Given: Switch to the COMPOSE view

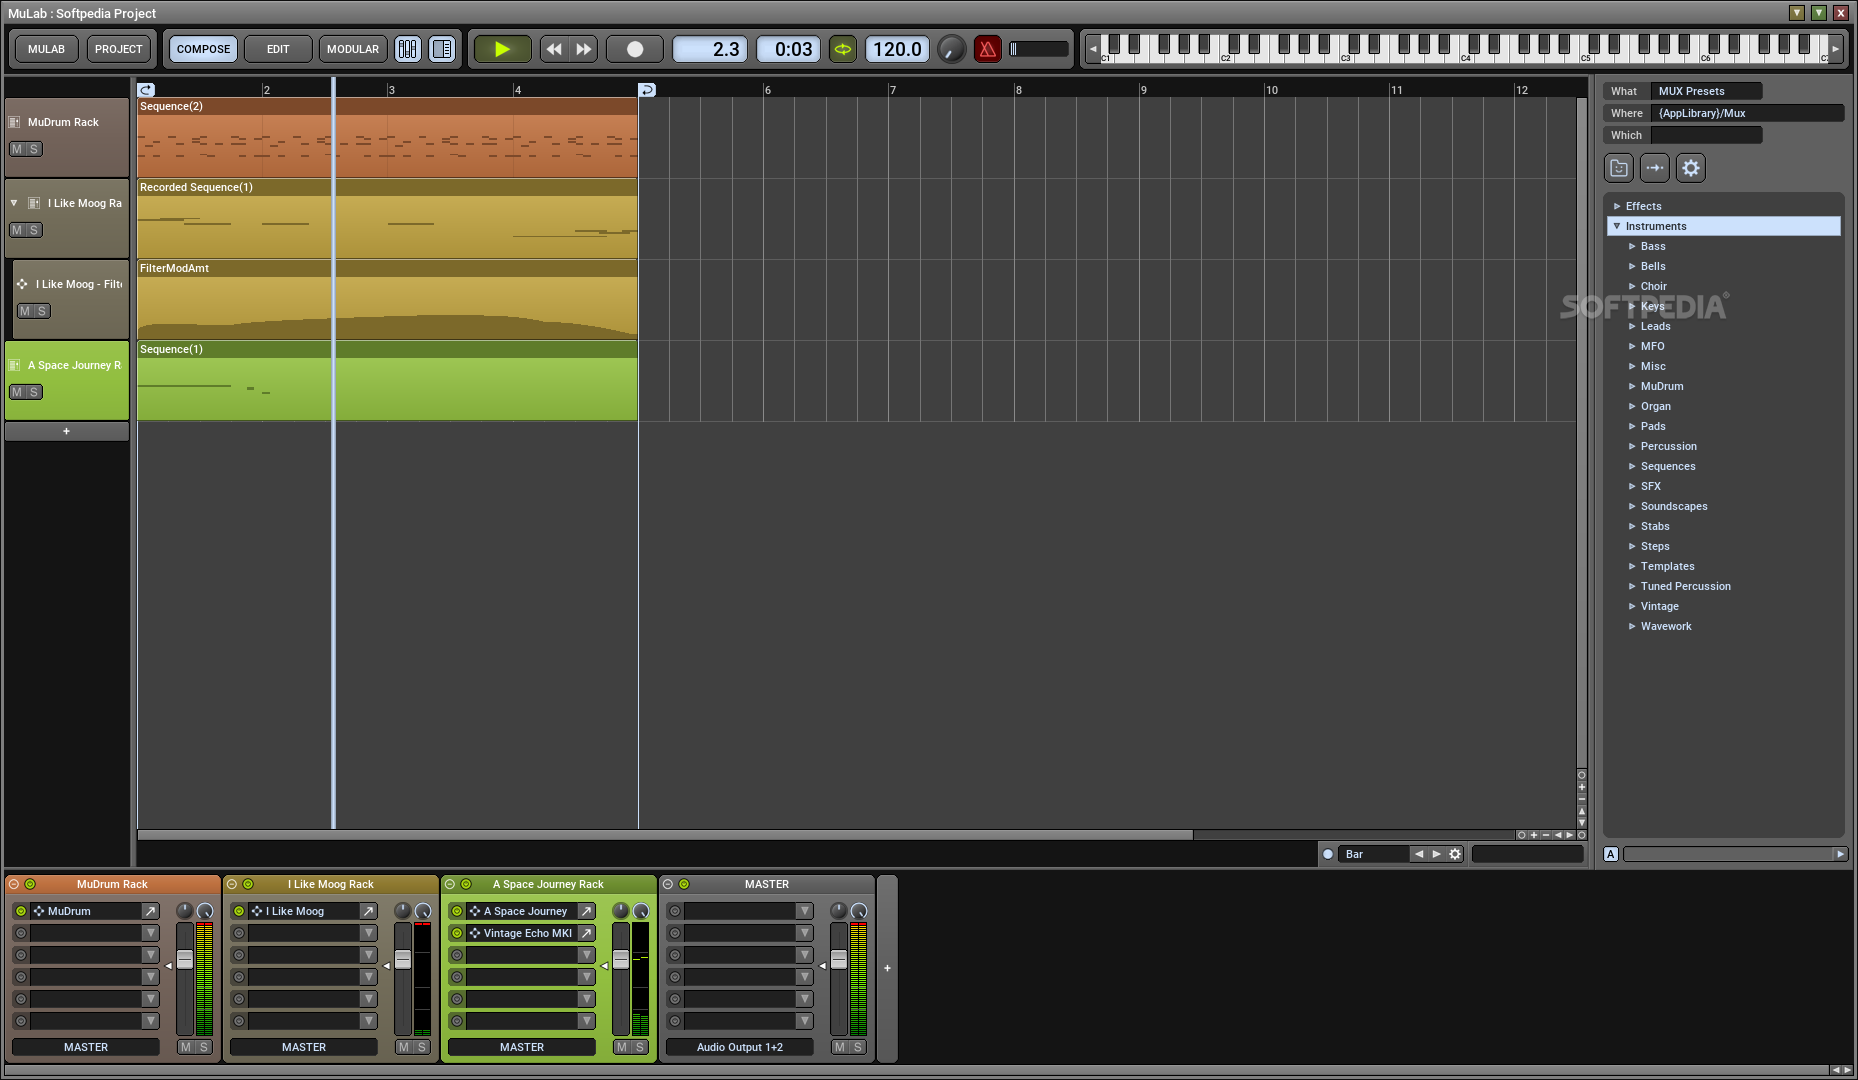Looking at the screenshot, I should pos(204,49).
